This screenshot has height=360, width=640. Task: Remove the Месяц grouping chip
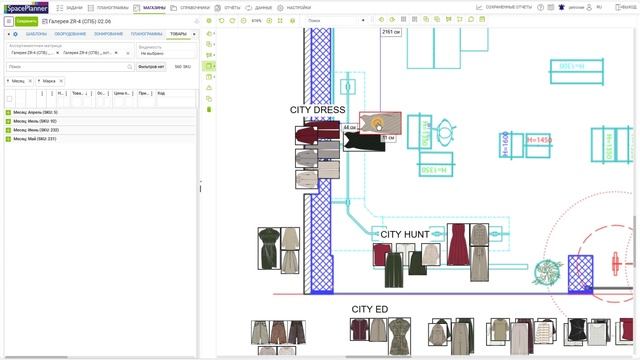tap(30, 81)
